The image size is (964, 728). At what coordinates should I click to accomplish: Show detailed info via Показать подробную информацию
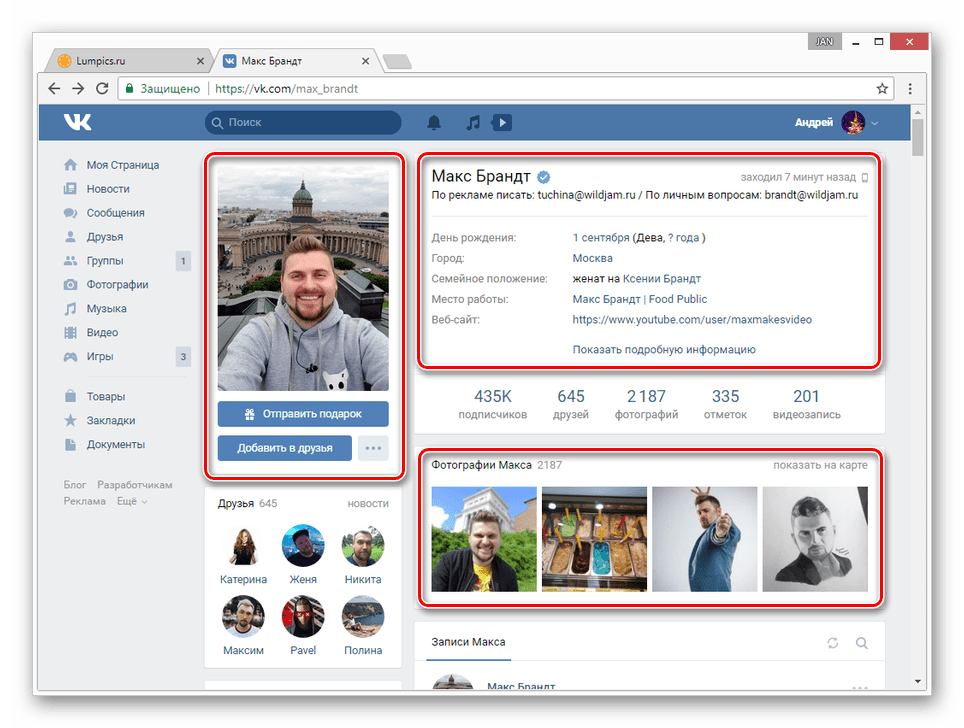tap(664, 349)
